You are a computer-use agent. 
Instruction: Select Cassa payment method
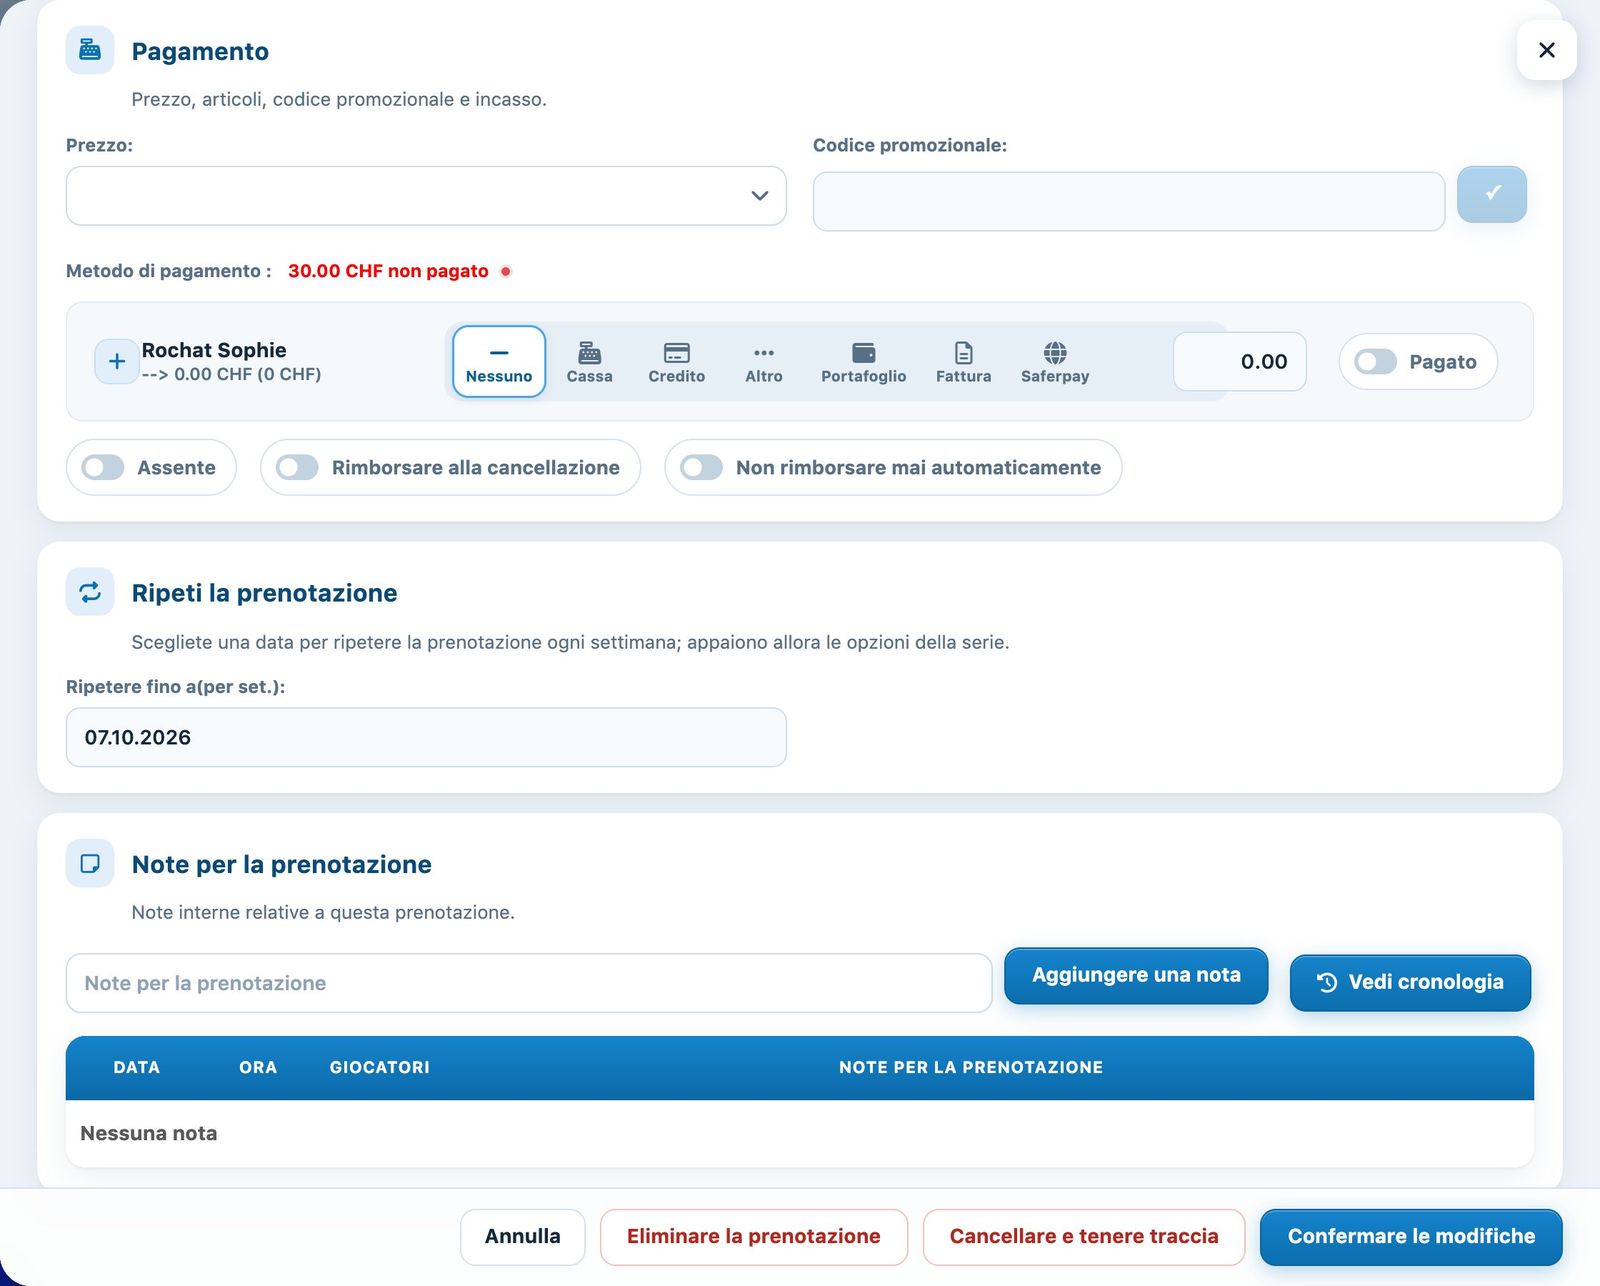click(x=589, y=361)
